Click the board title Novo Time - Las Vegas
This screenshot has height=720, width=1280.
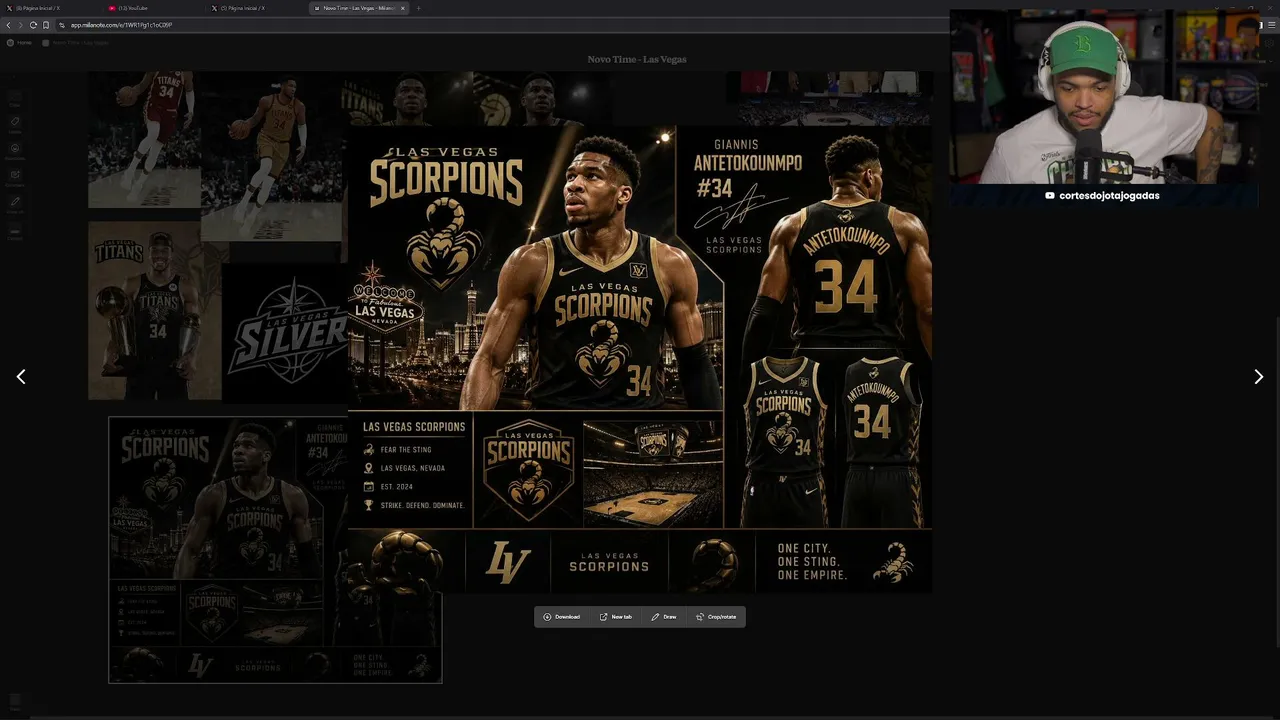[637, 59]
